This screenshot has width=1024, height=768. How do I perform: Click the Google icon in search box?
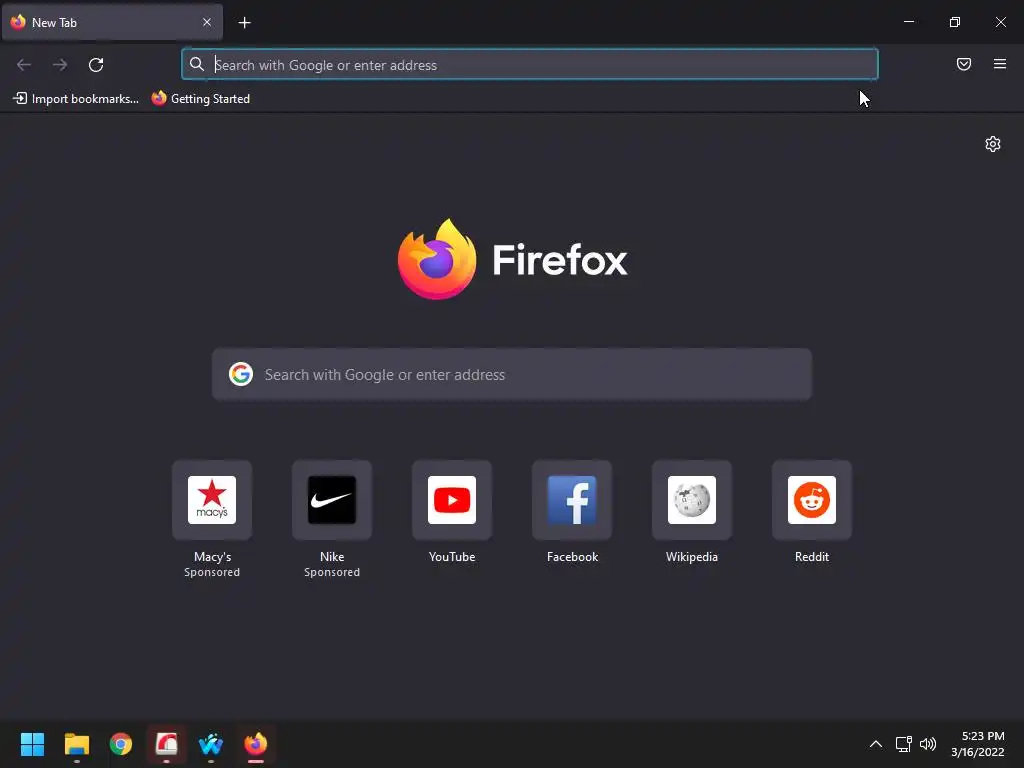(241, 374)
